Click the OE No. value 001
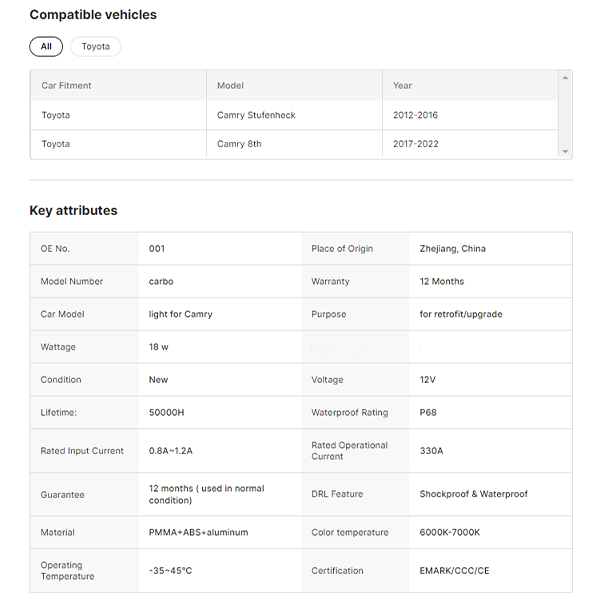Viewport: 600px width, 600px height. click(x=157, y=249)
